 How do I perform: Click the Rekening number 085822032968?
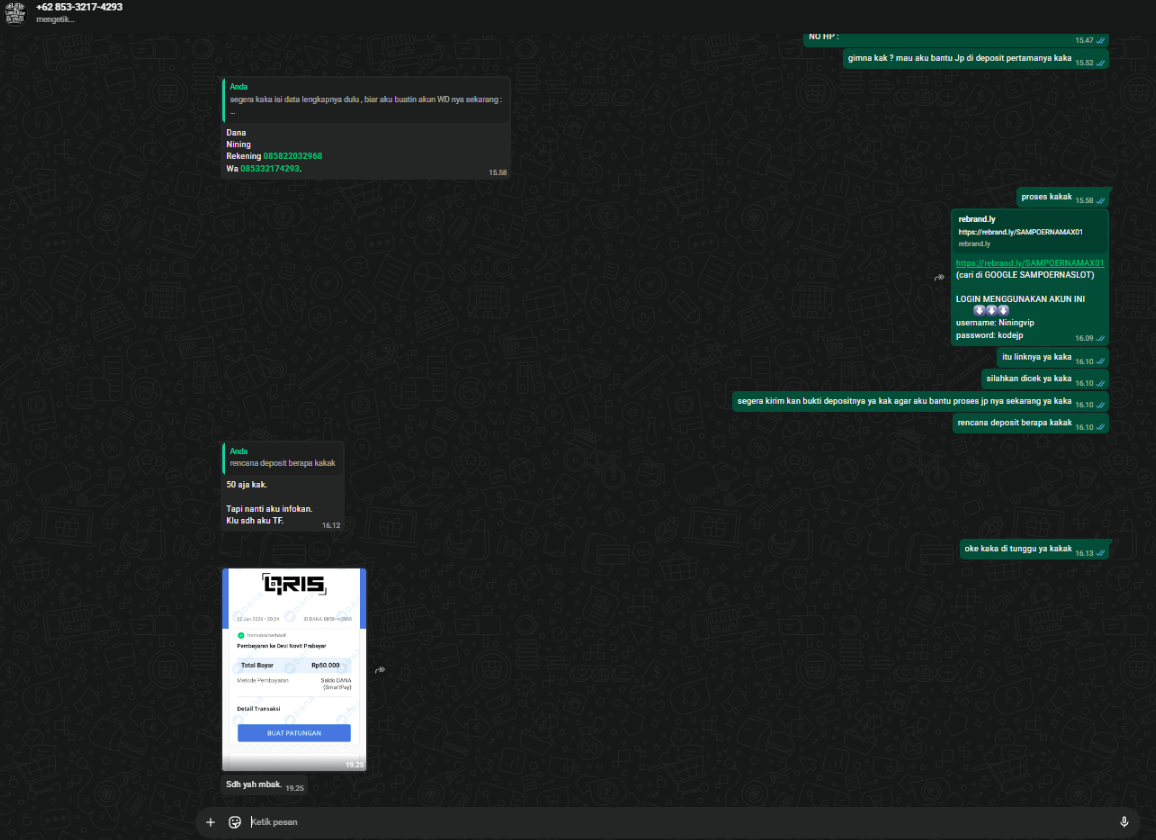tap(293, 156)
